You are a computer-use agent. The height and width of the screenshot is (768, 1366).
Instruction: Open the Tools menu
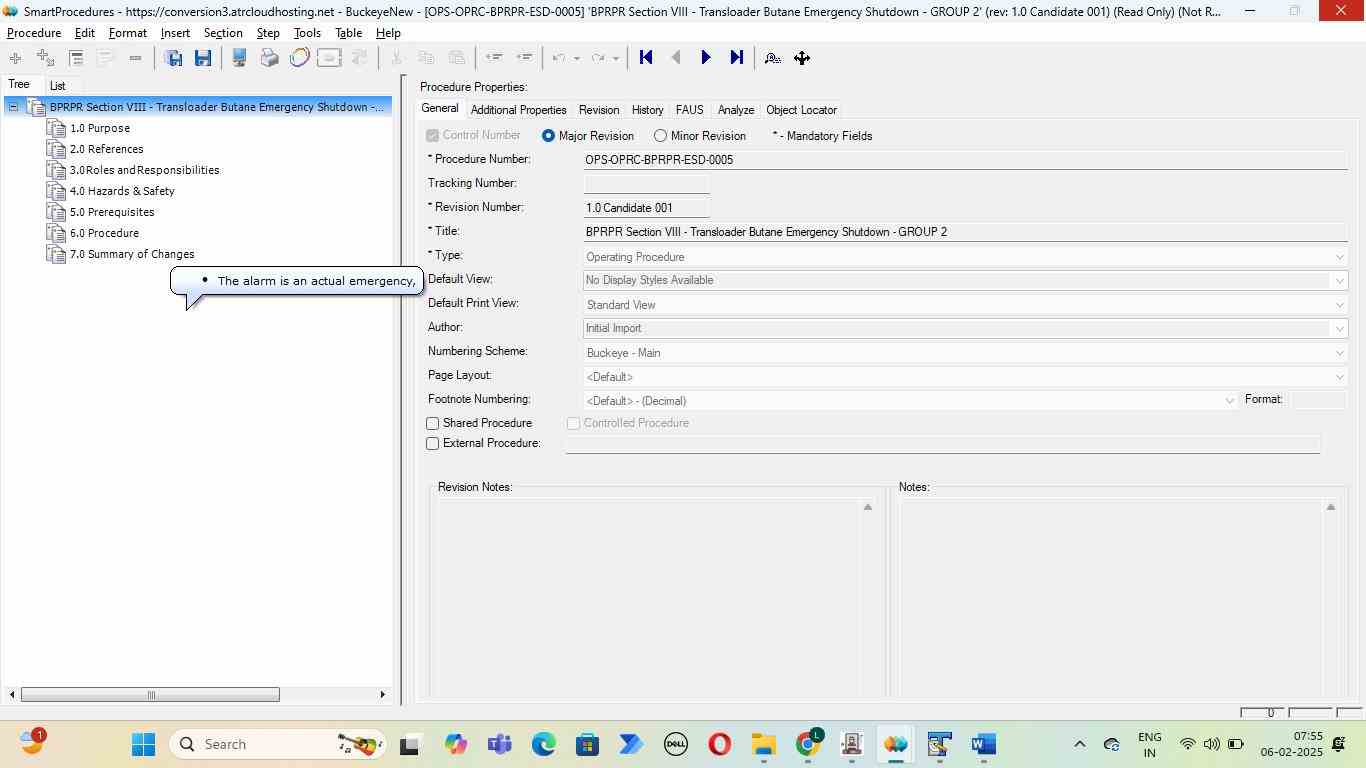tap(307, 33)
